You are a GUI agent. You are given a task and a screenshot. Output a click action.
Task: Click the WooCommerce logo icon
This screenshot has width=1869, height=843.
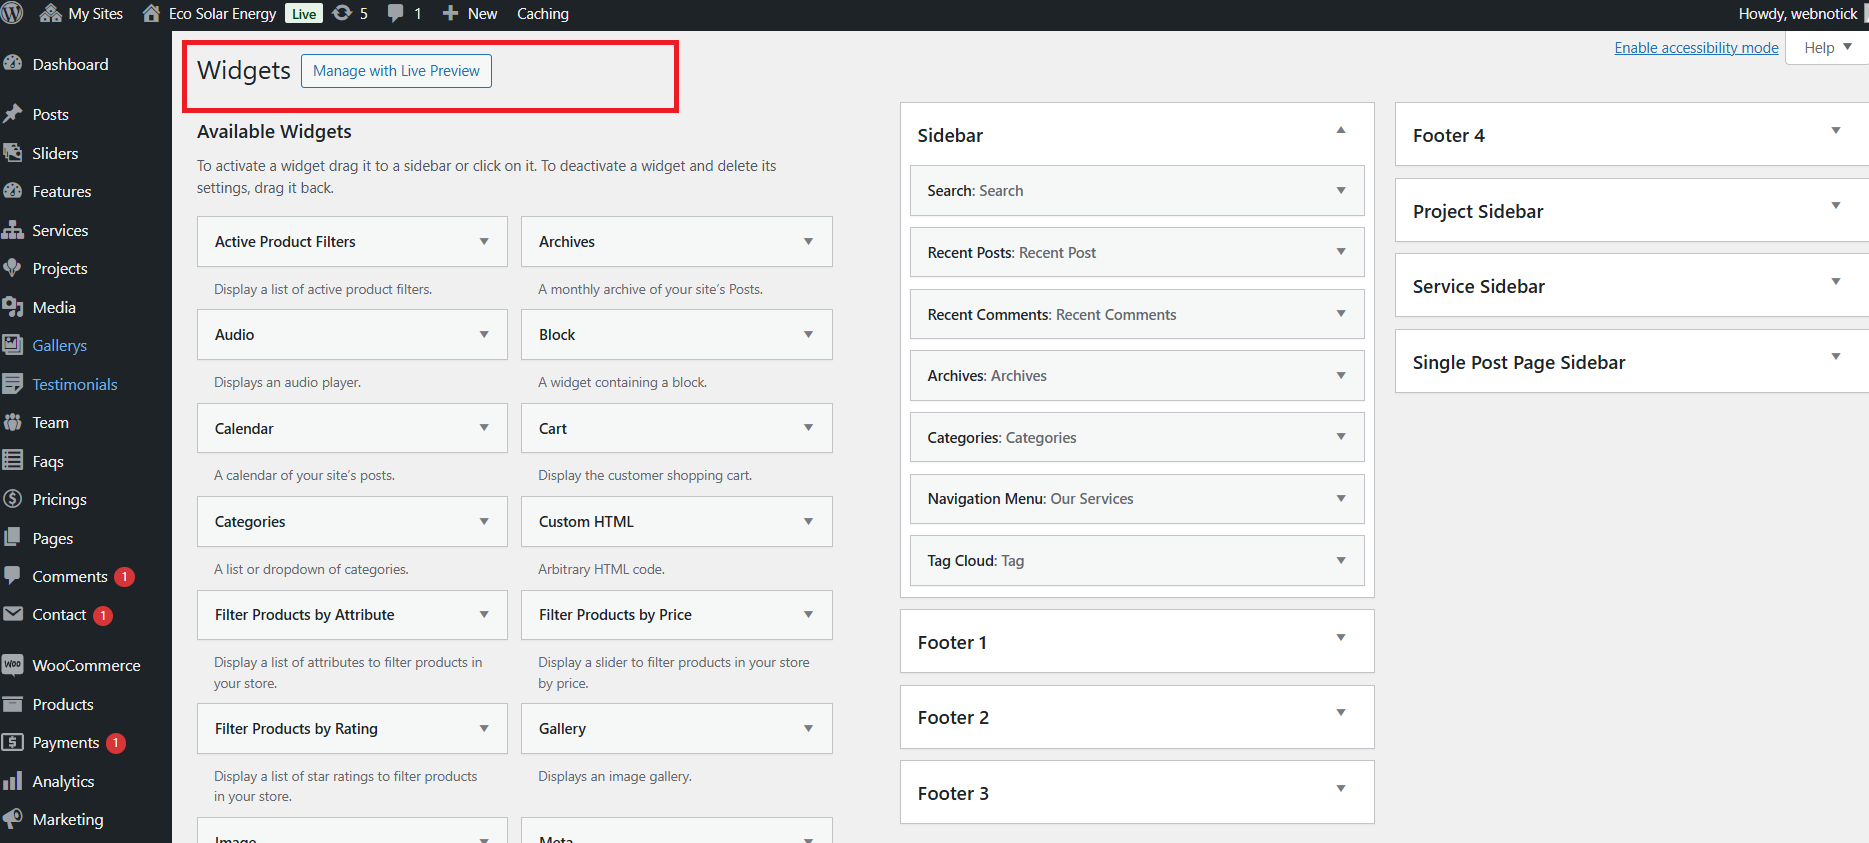click(x=13, y=665)
